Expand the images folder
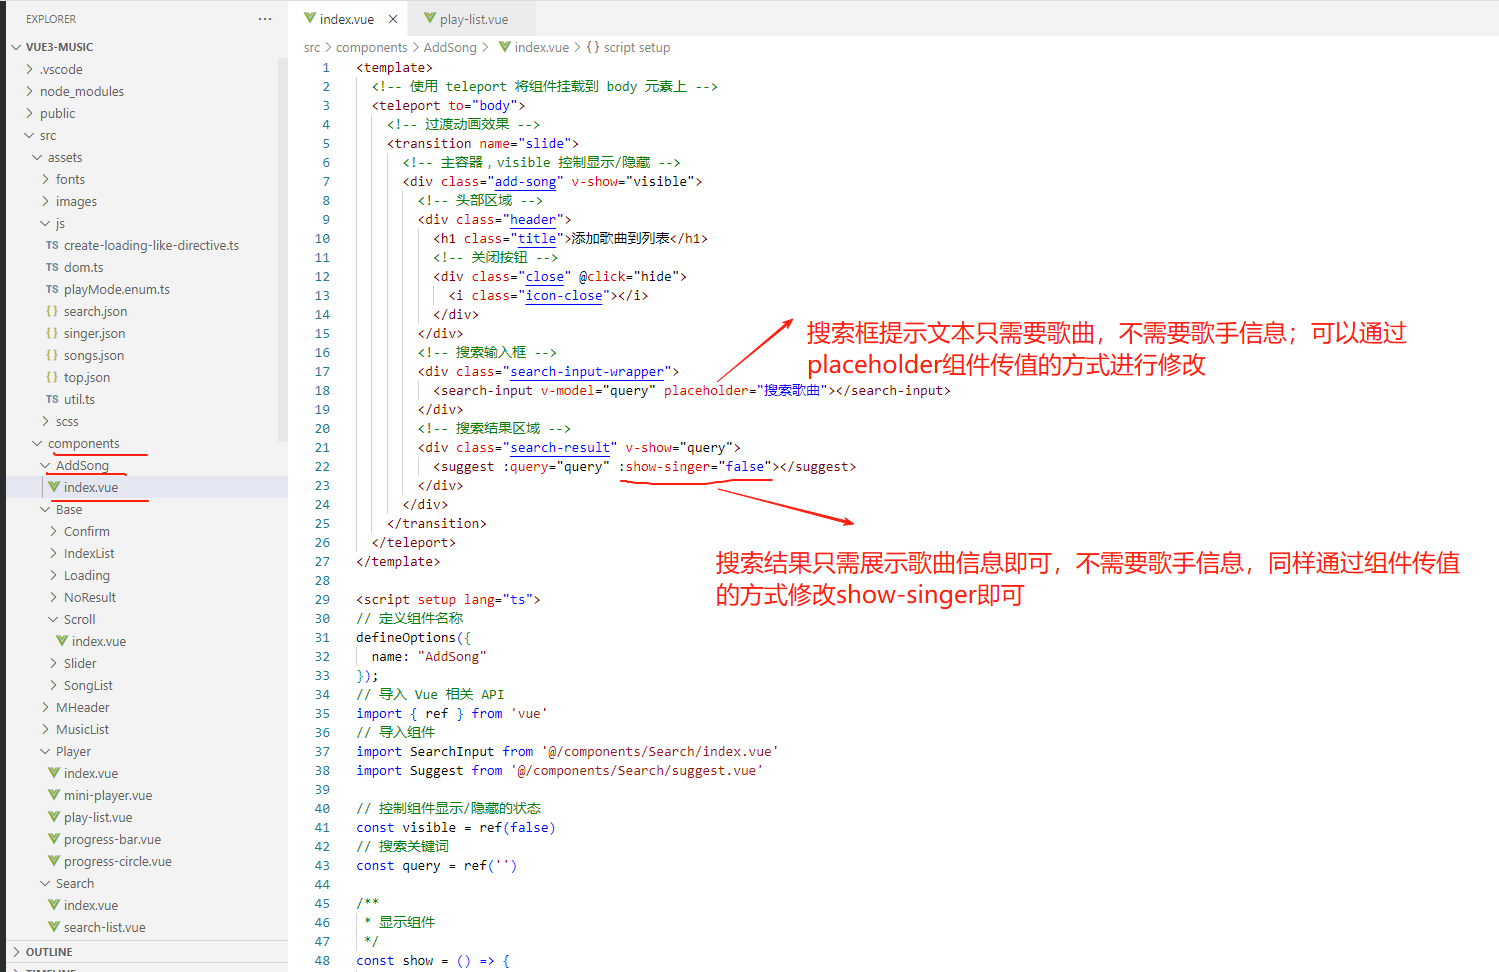This screenshot has width=1499, height=972. [x=46, y=201]
